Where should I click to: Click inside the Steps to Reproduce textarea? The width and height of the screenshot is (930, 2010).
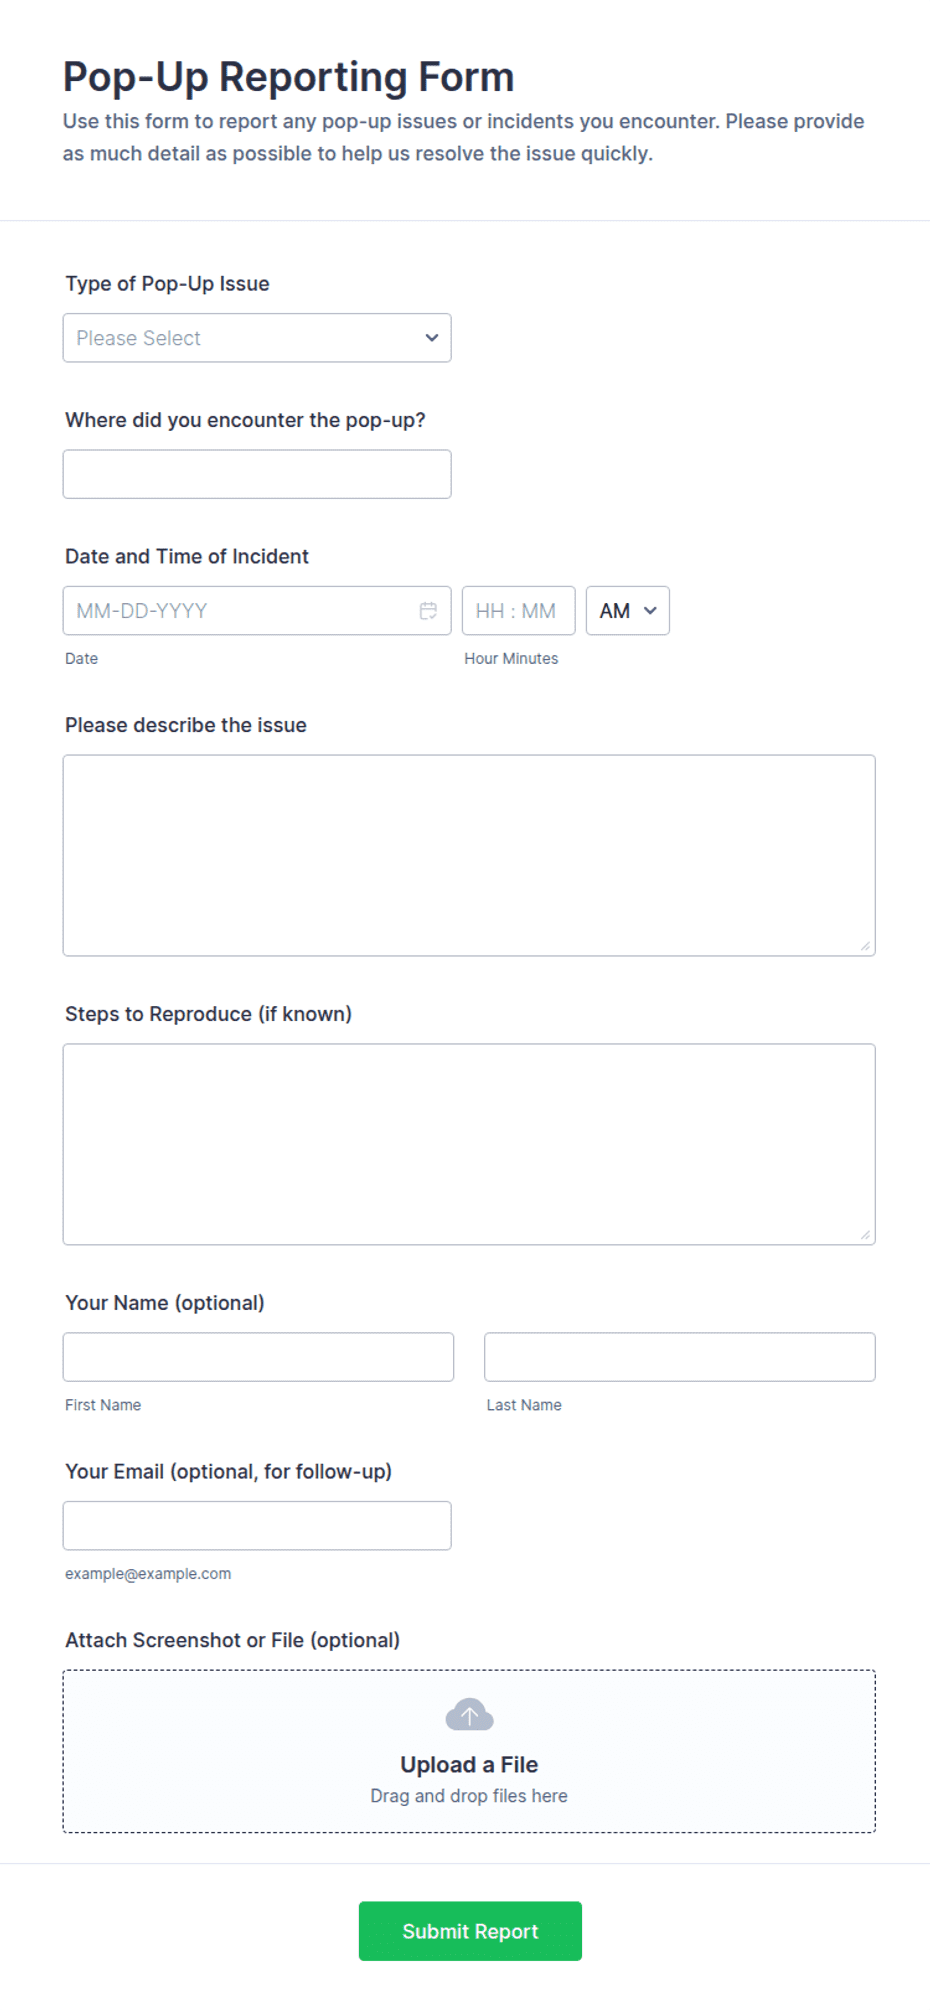469,1145
